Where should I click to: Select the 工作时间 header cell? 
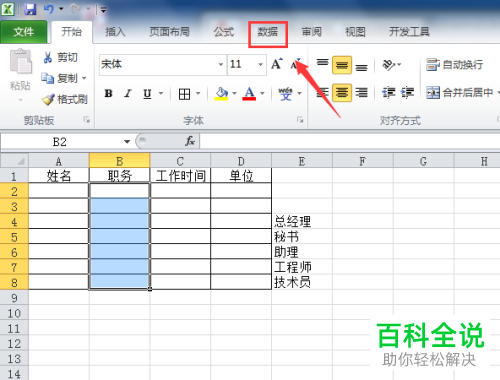(x=180, y=176)
